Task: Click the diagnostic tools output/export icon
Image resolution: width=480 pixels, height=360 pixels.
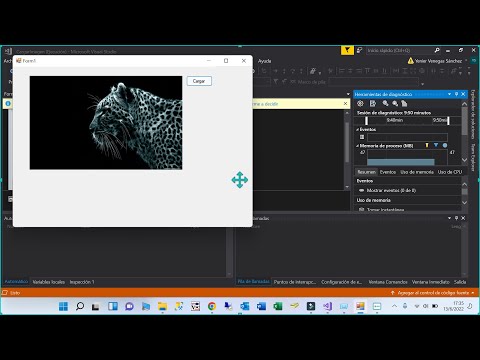Action: 373,104
